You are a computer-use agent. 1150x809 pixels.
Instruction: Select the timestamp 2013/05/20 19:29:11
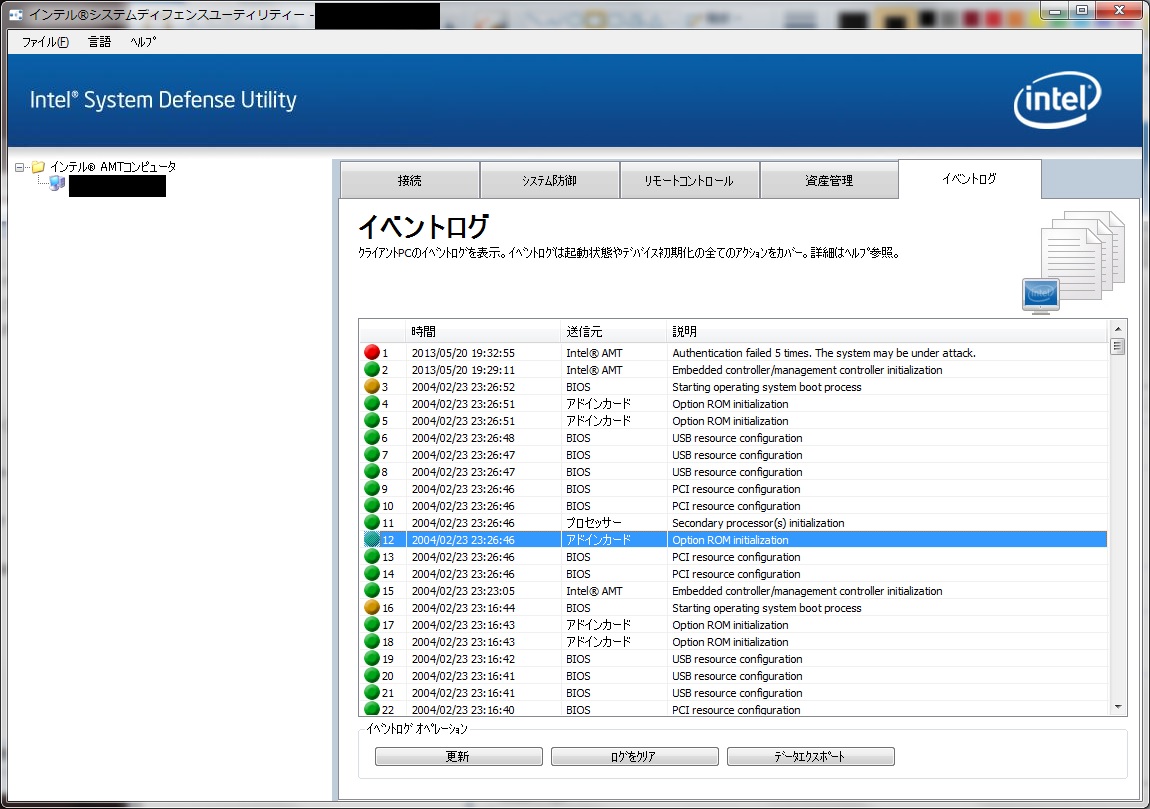click(x=463, y=370)
